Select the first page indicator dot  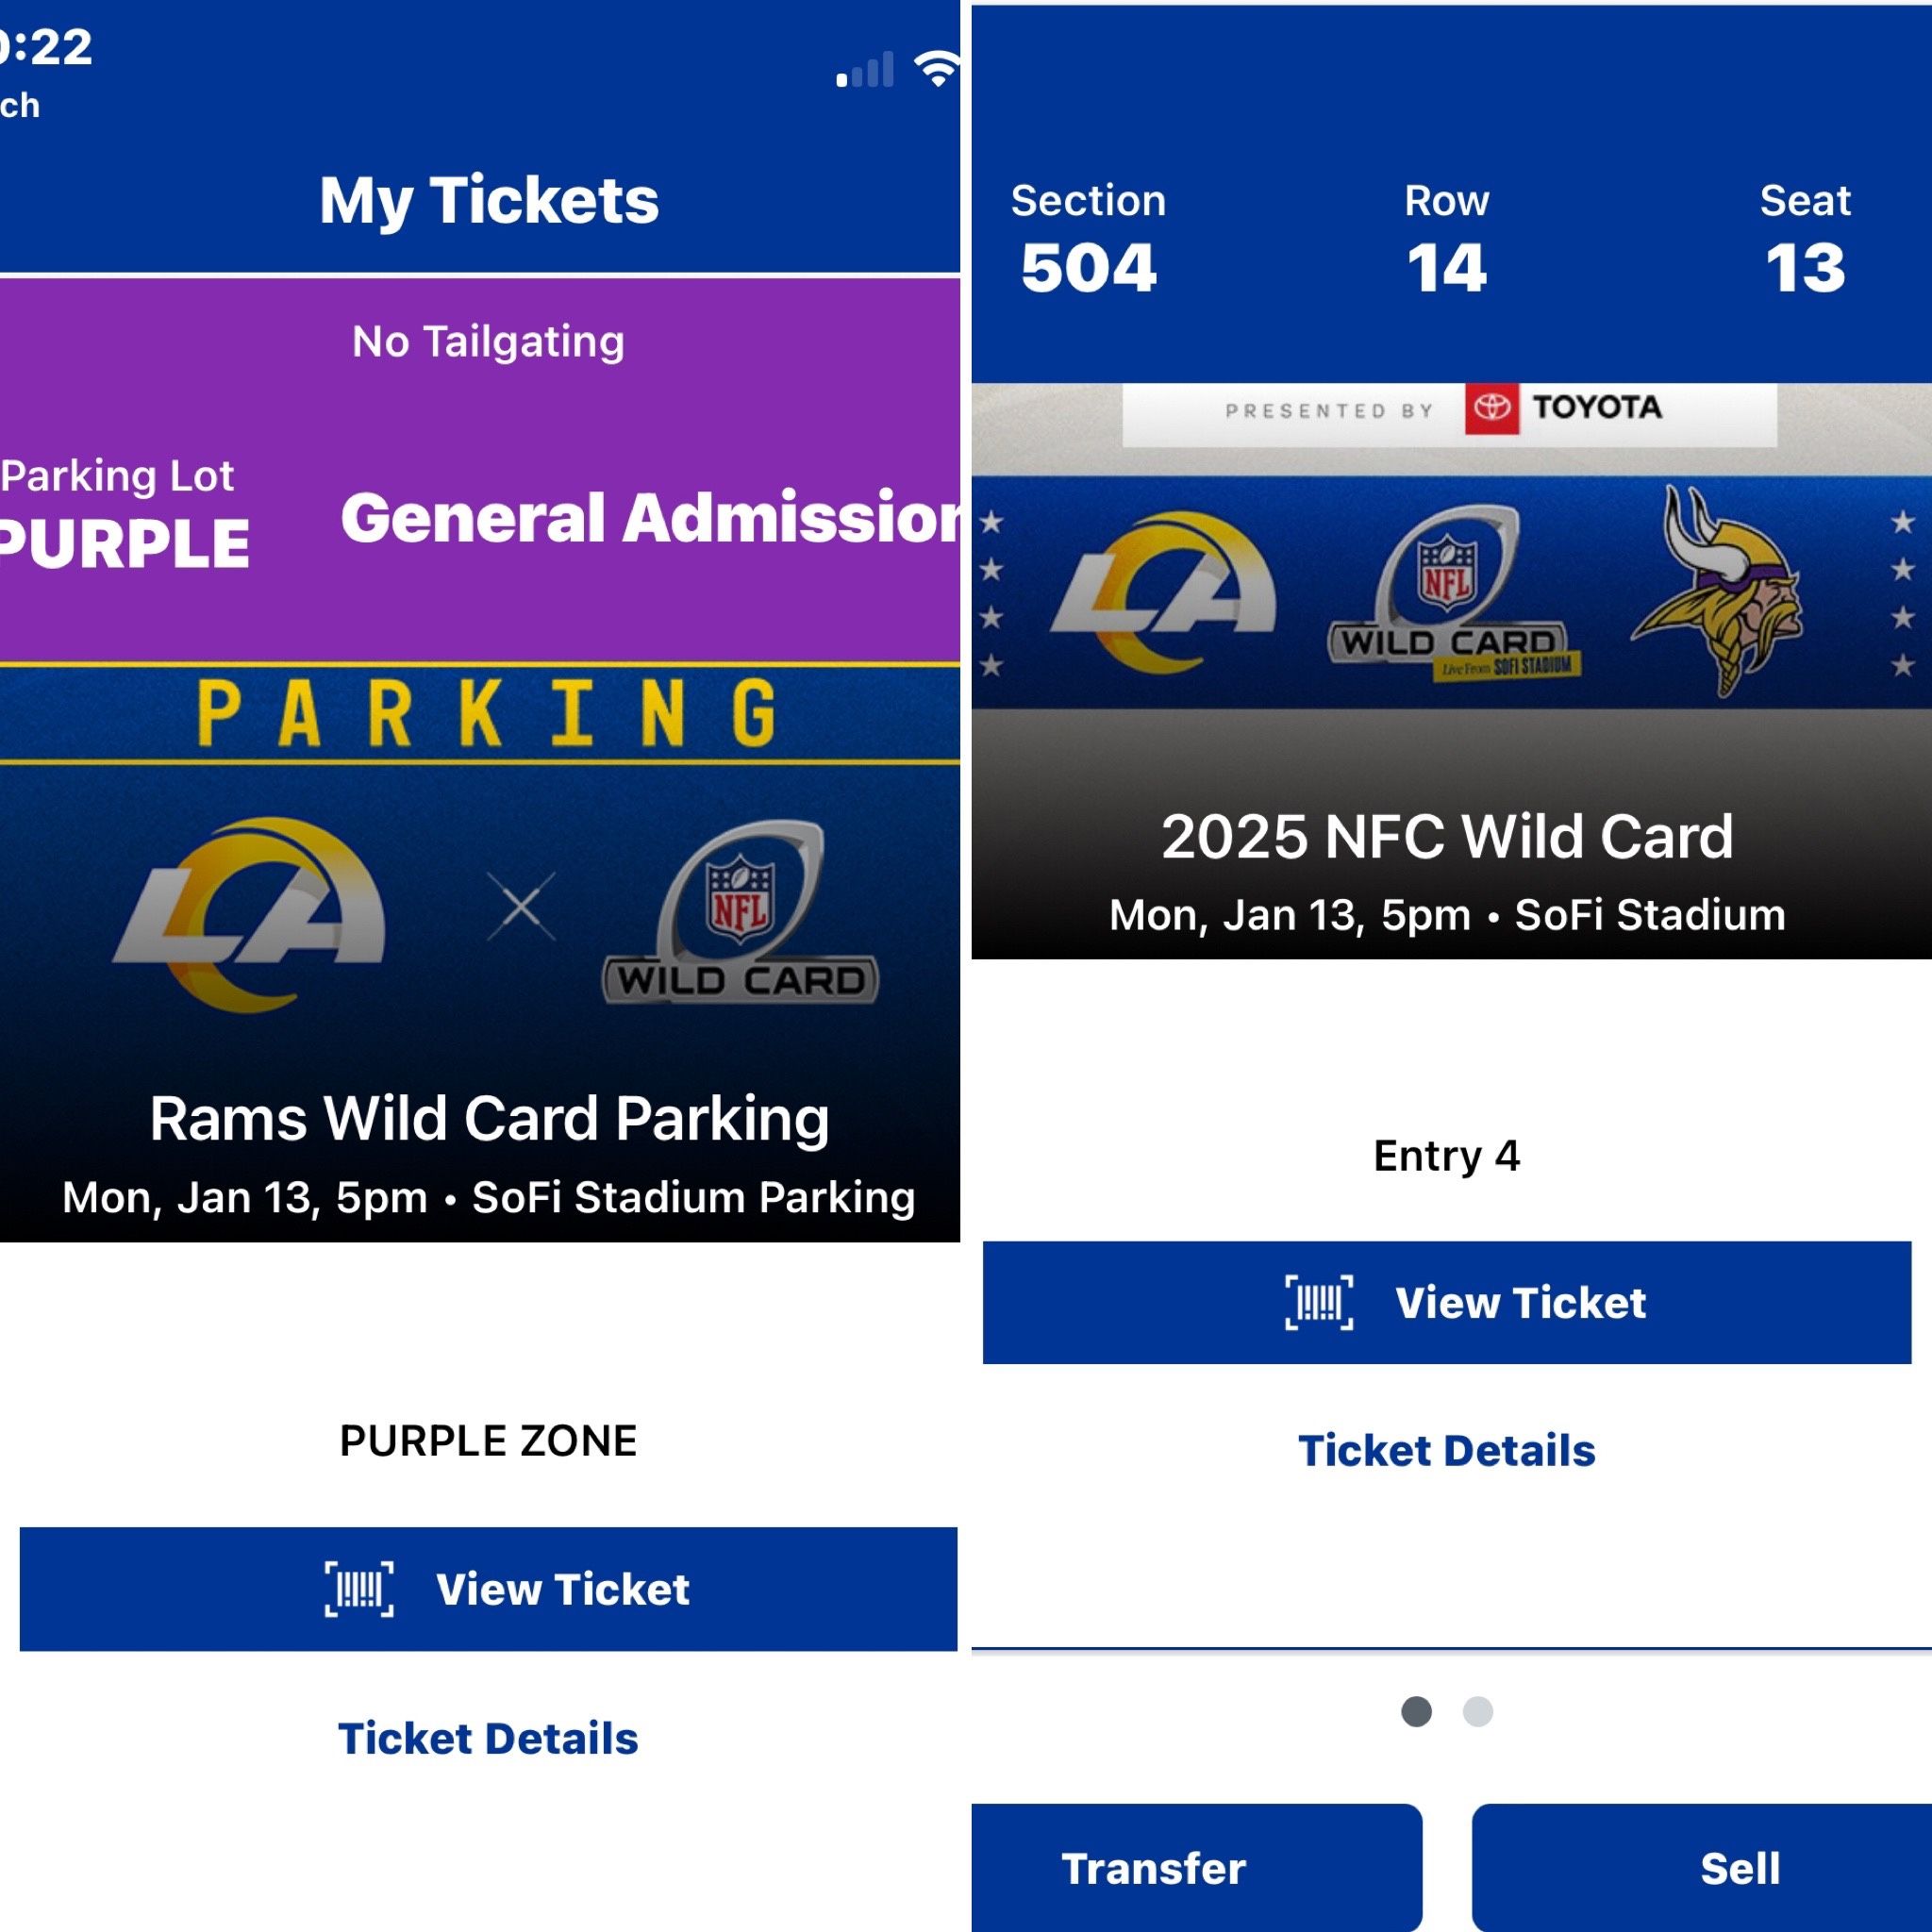(x=1416, y=1711)
